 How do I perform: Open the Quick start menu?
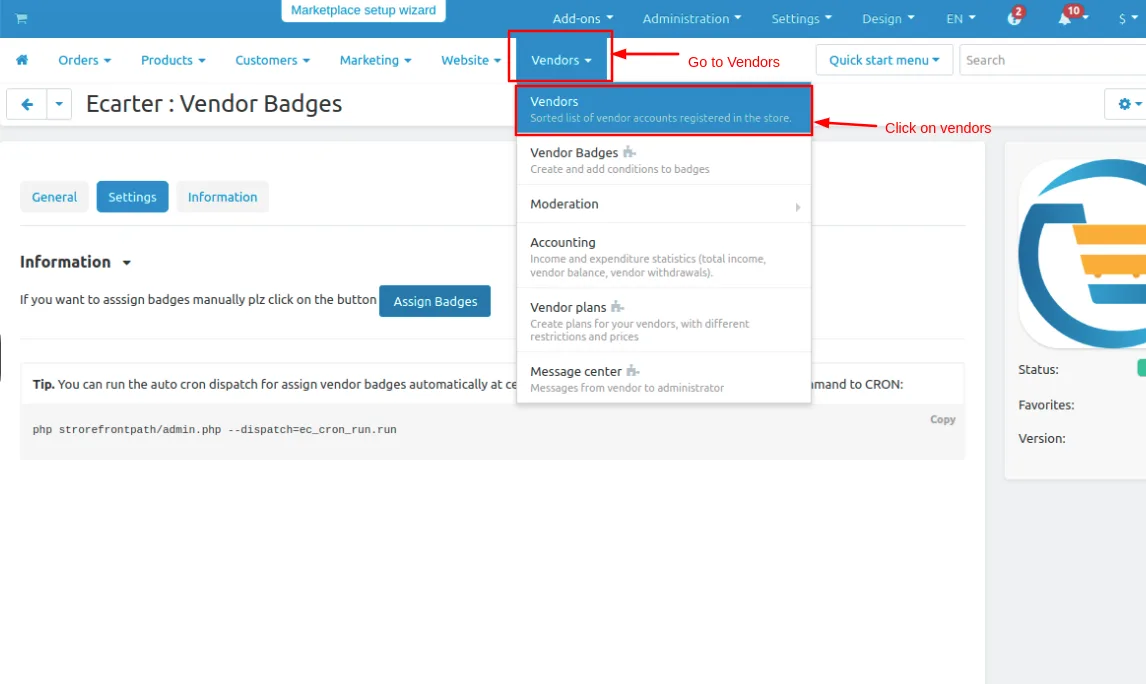(884, 60)
